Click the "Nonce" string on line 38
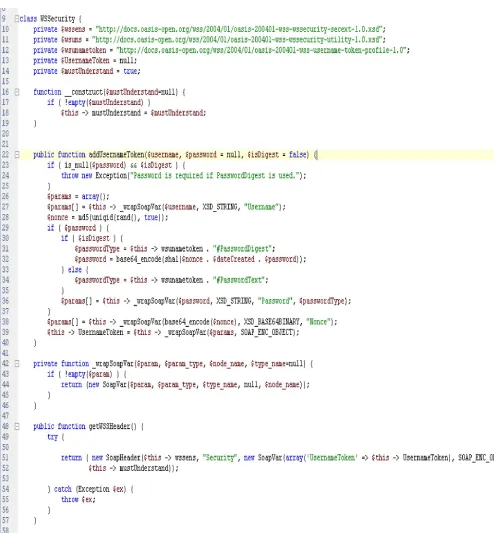Viewport: 494px width, 533px height. click(x=318, y=322)
